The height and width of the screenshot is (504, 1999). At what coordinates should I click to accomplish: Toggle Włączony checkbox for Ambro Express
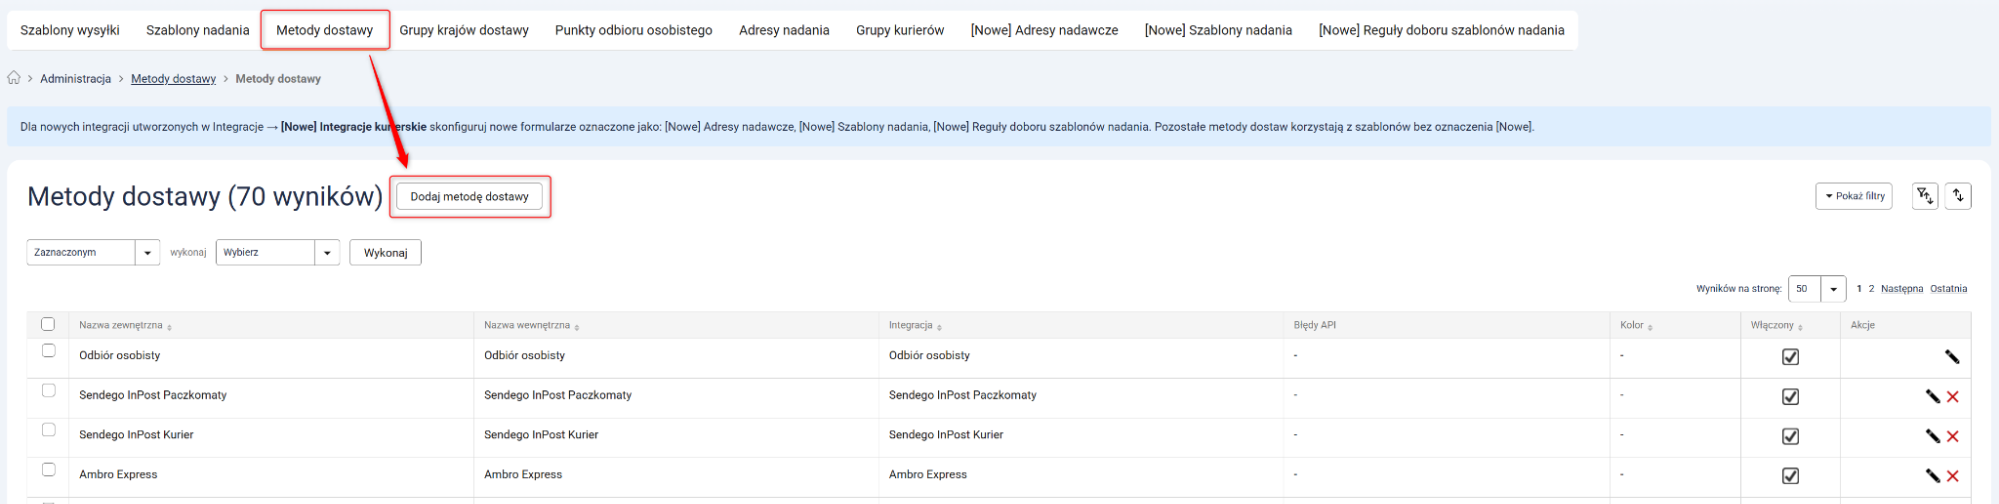(x=1790, y=476)
